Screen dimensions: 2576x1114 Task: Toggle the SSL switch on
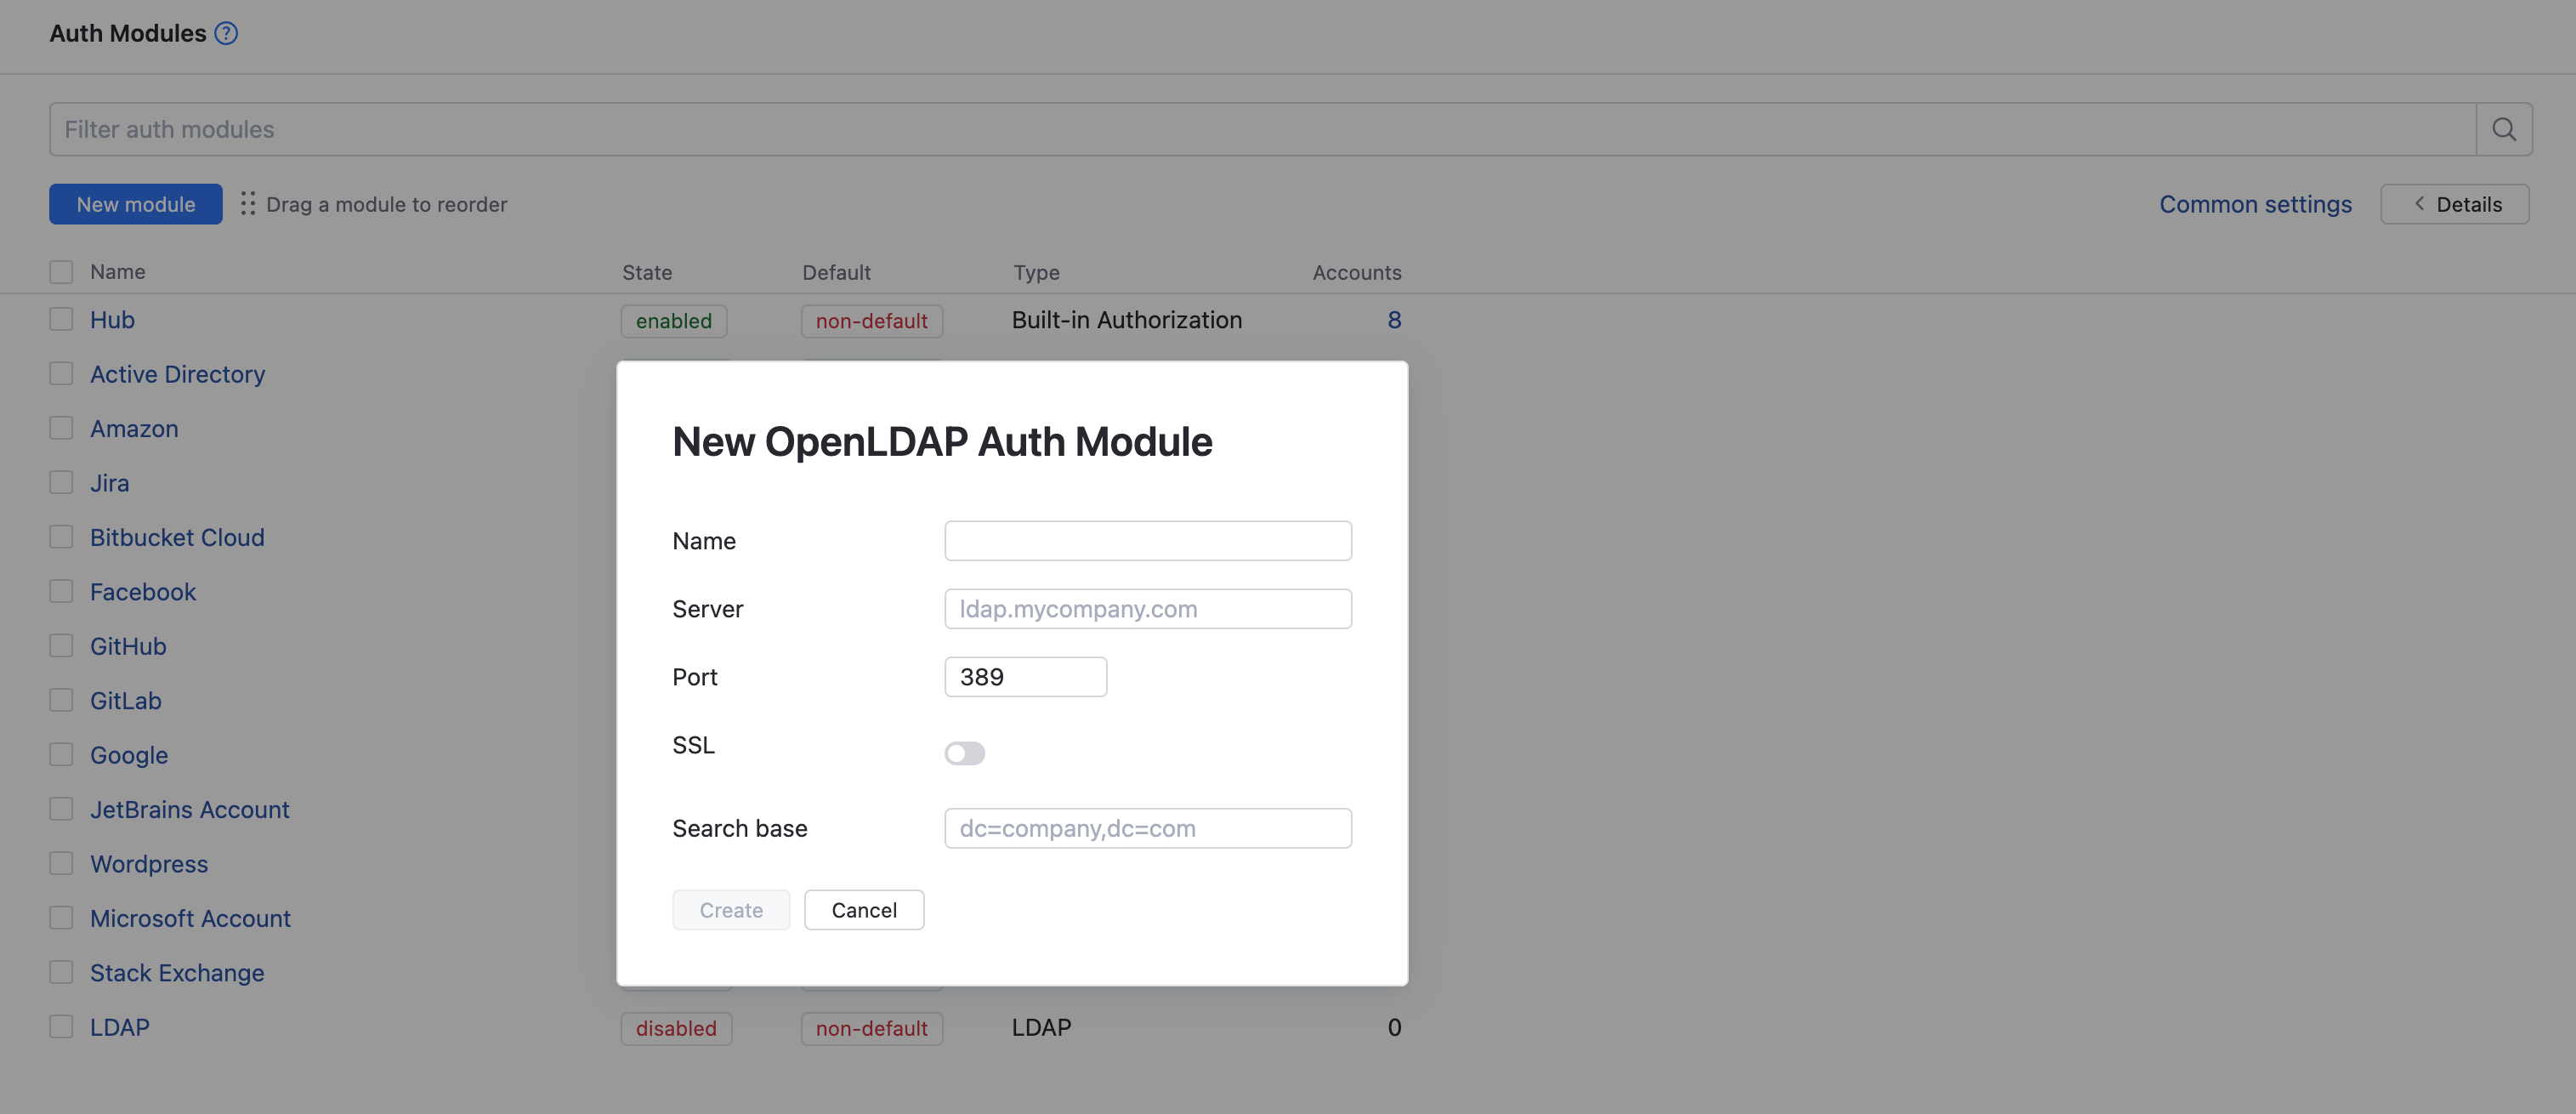964,753
